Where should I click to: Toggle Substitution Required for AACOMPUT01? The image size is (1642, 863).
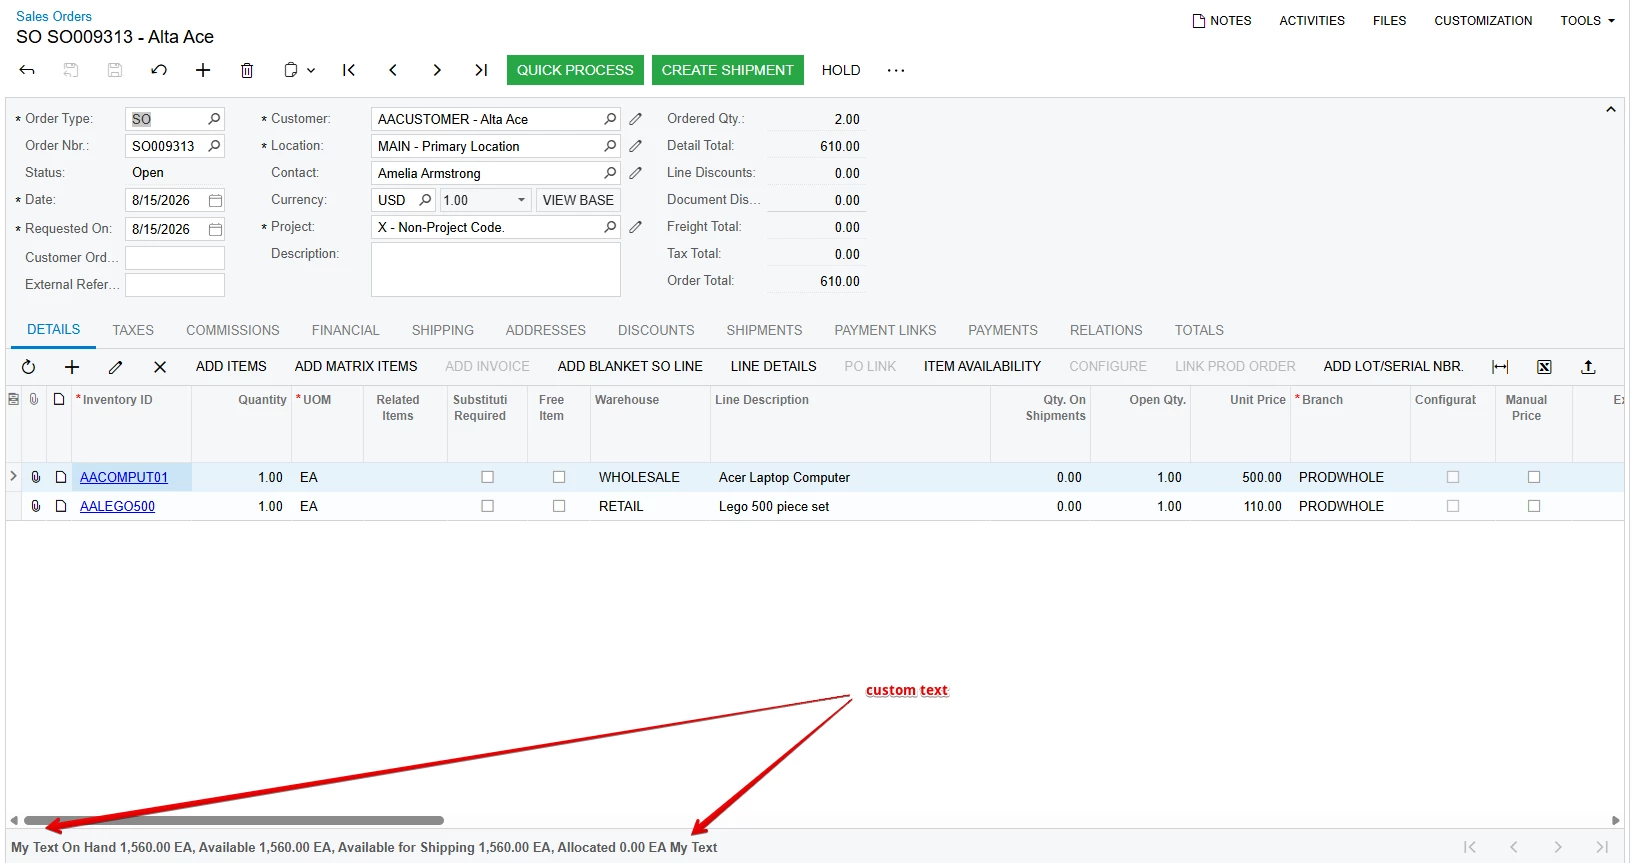coord(488,477)
